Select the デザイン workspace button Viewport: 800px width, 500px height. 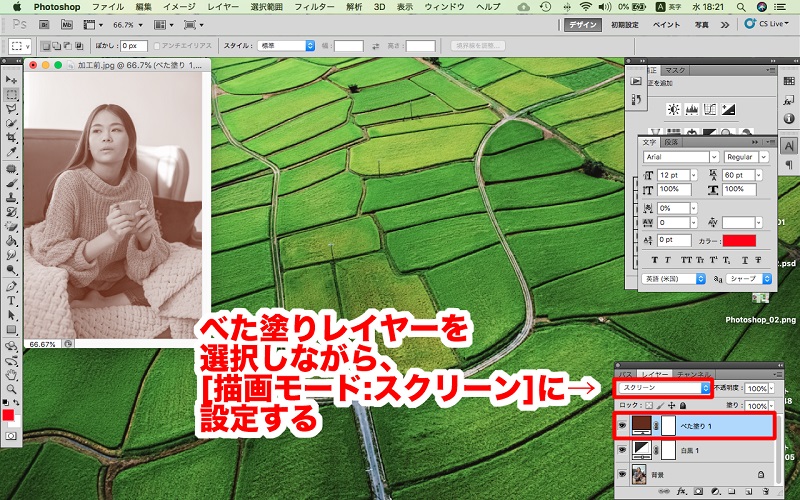coord(583,25)
